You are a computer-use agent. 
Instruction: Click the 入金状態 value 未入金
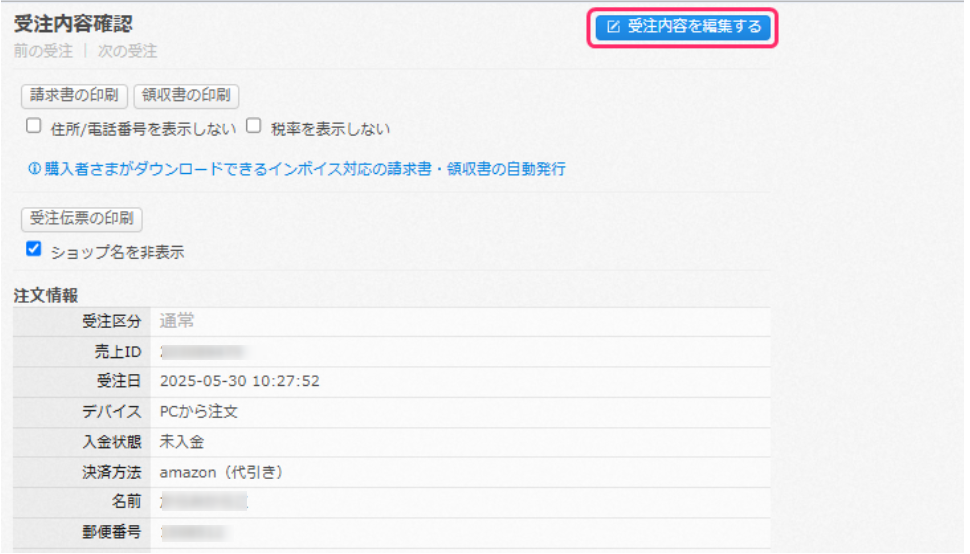click(x=182, y=441)
